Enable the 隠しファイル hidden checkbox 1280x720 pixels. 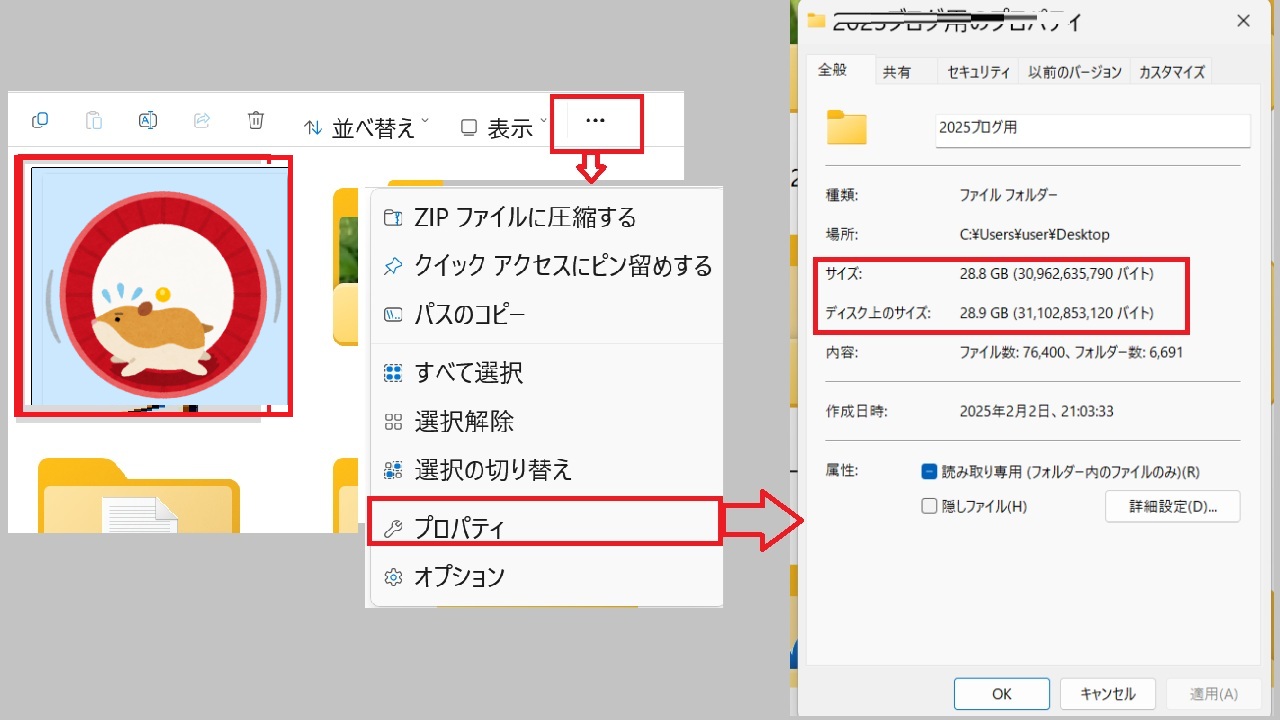(x=929, y=506)
